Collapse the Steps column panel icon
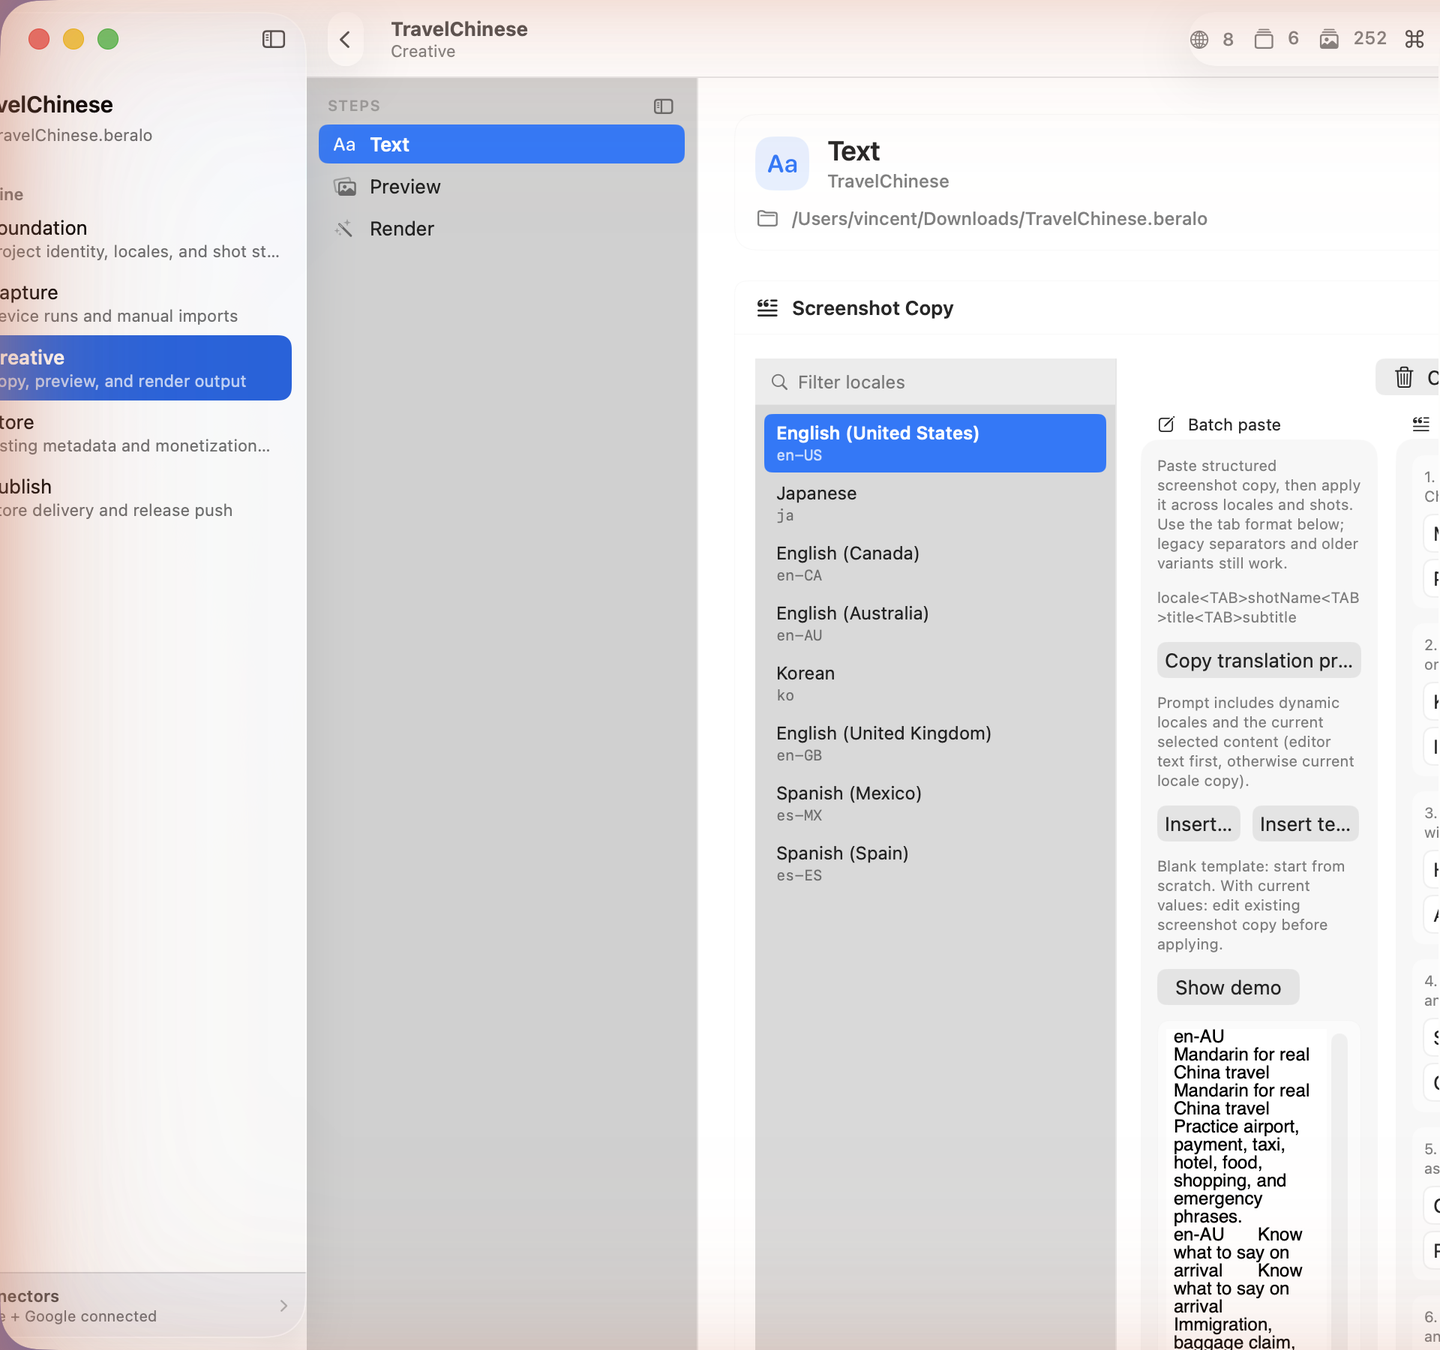 [x=663, y=106]
